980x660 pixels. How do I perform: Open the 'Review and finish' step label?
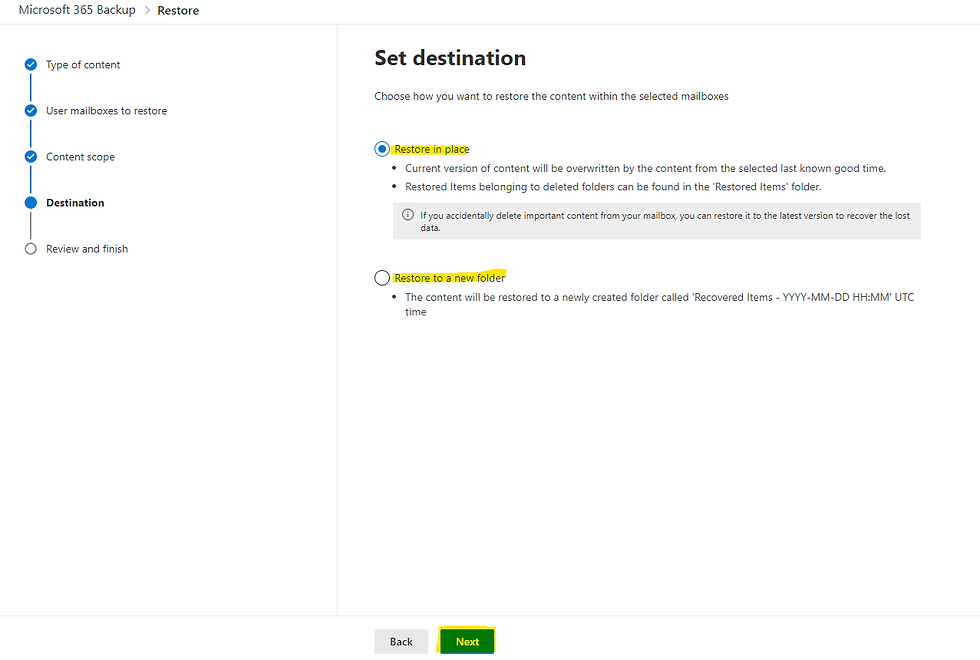coord(87,249)
